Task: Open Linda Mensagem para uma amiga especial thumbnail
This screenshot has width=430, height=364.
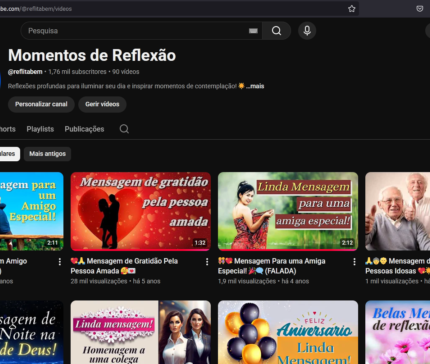Action: point(288,211)
